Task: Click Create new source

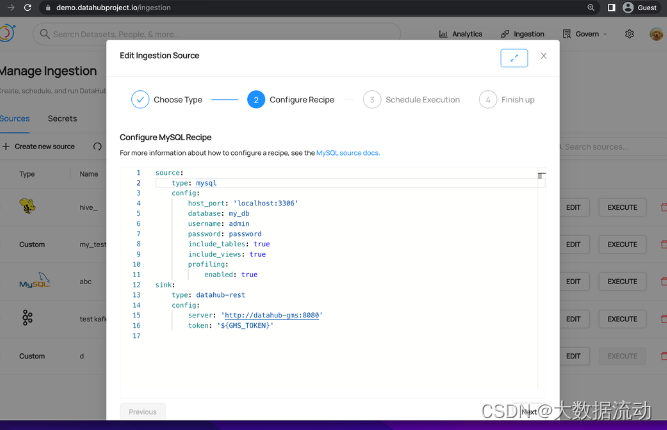Action: [x=38, y=146]
